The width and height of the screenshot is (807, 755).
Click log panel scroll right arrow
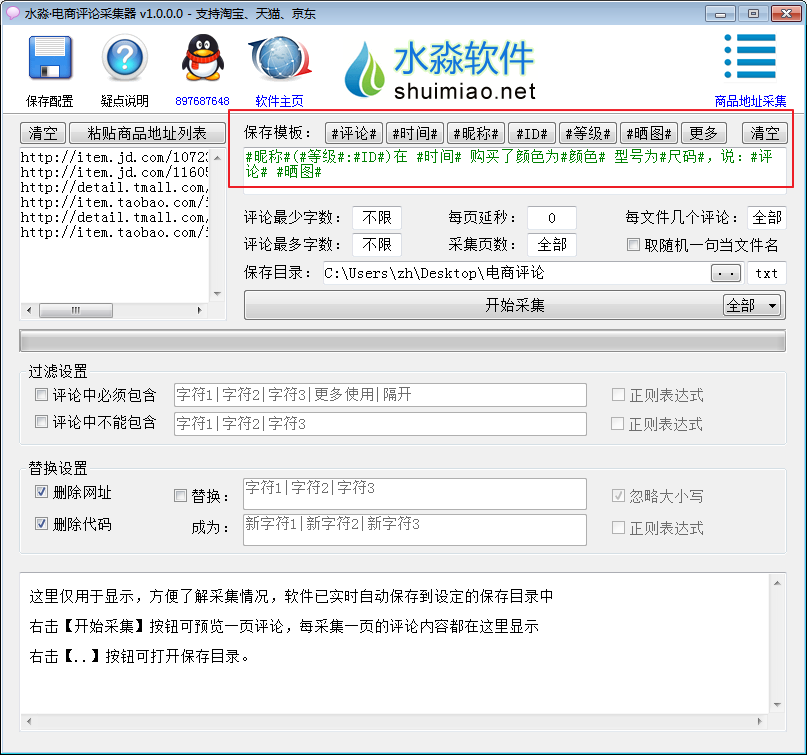[760, 722]
